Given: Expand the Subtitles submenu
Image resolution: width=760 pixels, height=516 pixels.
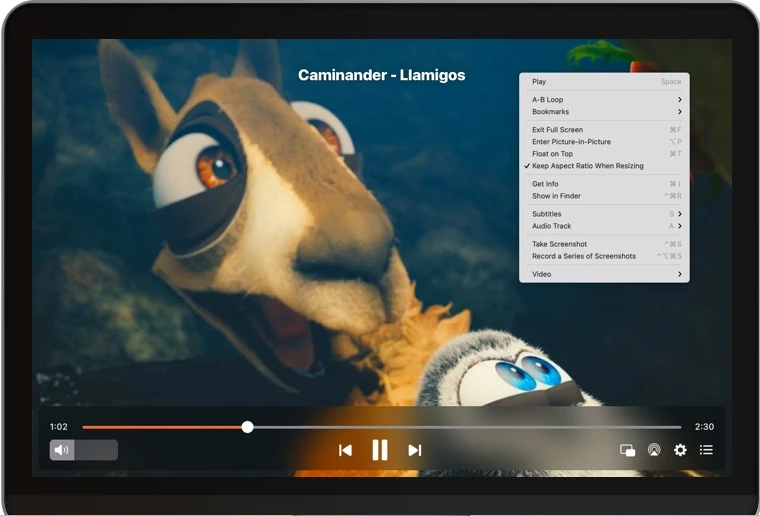Looking at the screenshot, I should tap(604, 214).
